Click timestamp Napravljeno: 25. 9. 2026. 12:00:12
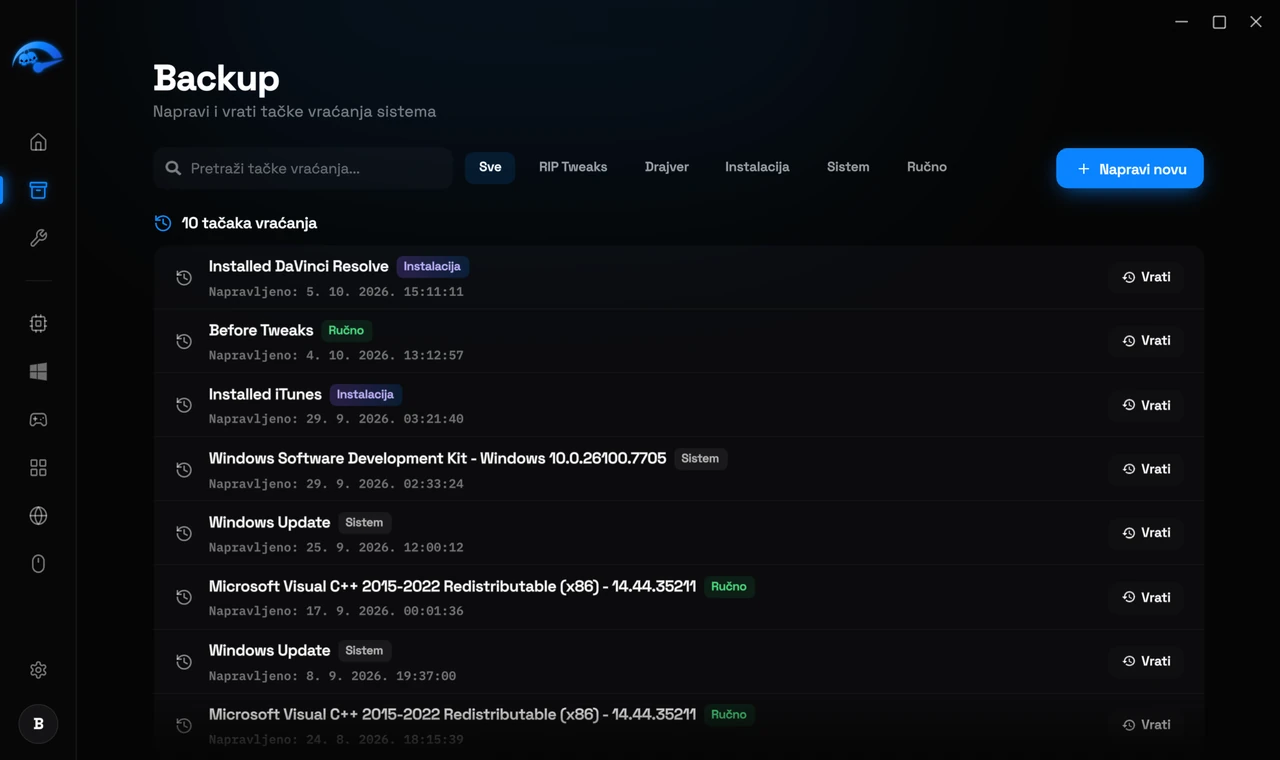This screenshot has height=760, width=1280. click(336, 547)
